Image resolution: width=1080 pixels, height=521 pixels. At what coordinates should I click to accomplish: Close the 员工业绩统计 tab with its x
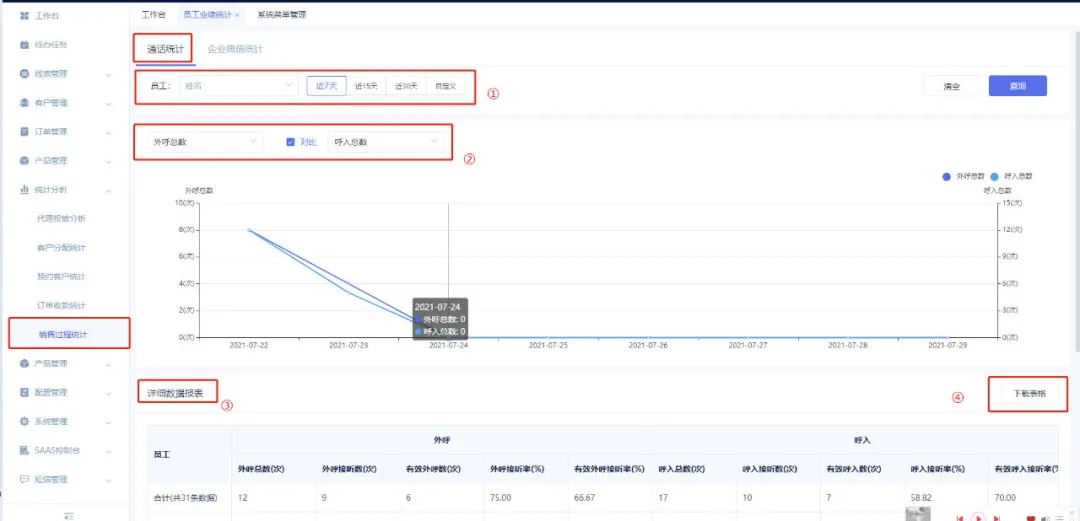point(237,16)
